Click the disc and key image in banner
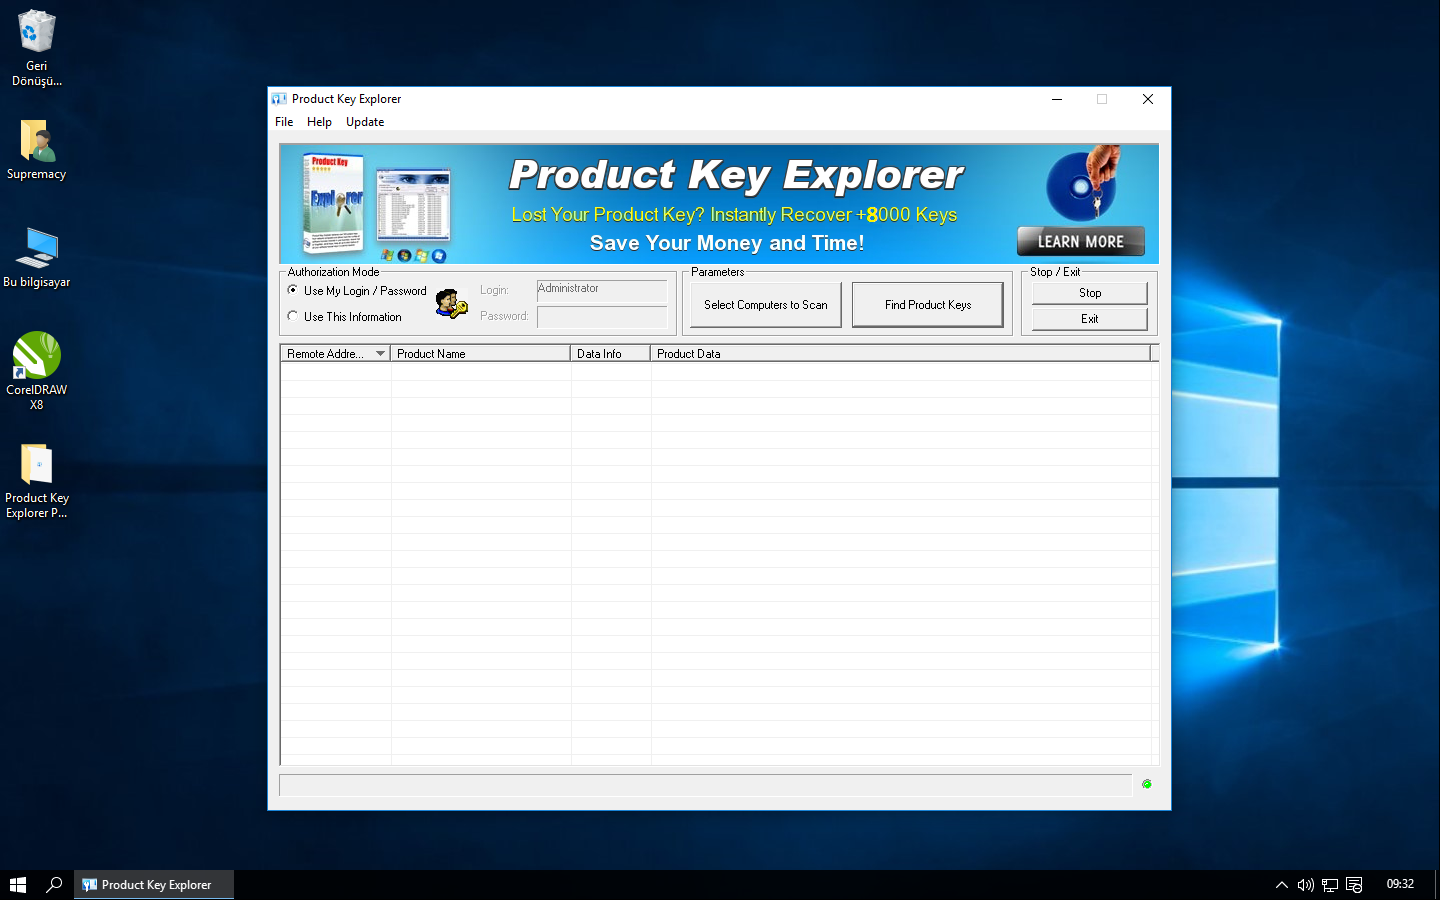 1084,183
